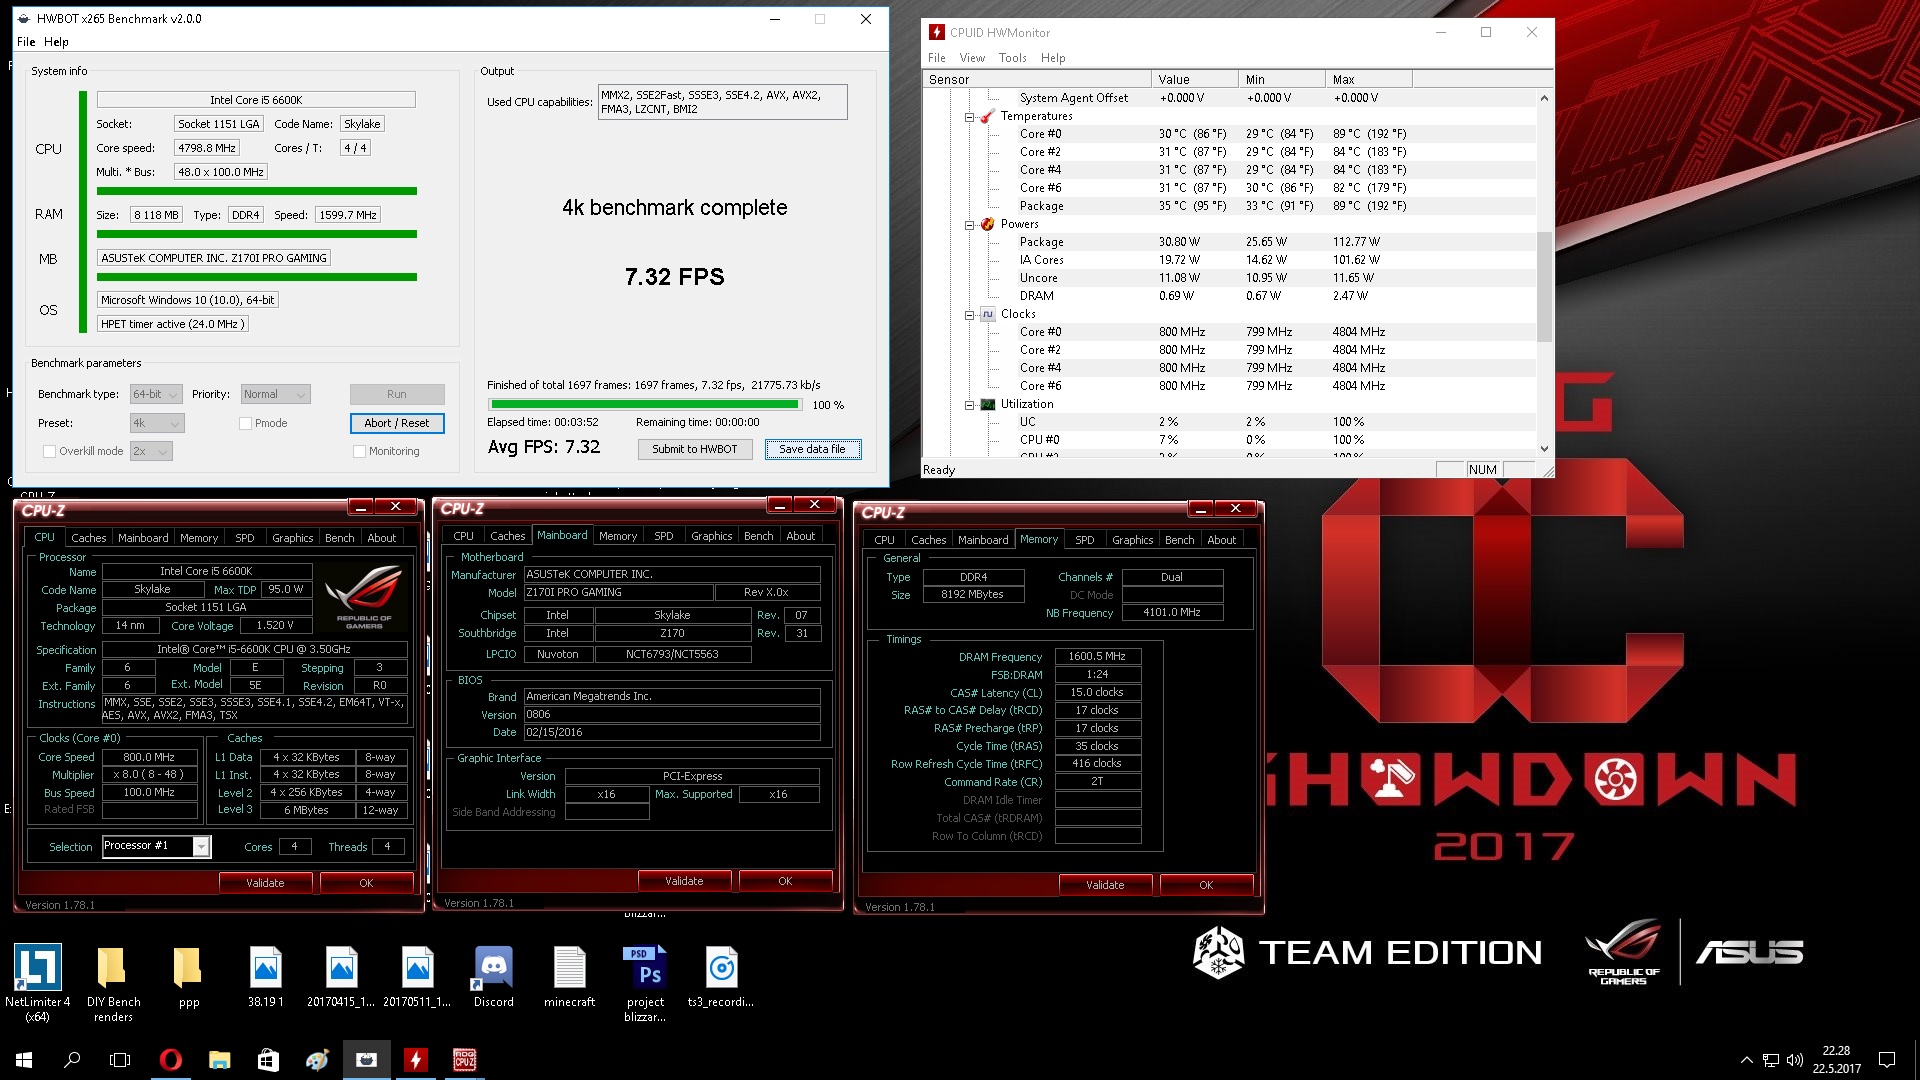The width and height of the screenshot is (1920, 1080).
Task: Click Core speed 4798.8 MHz field
Action: point(207,148)
